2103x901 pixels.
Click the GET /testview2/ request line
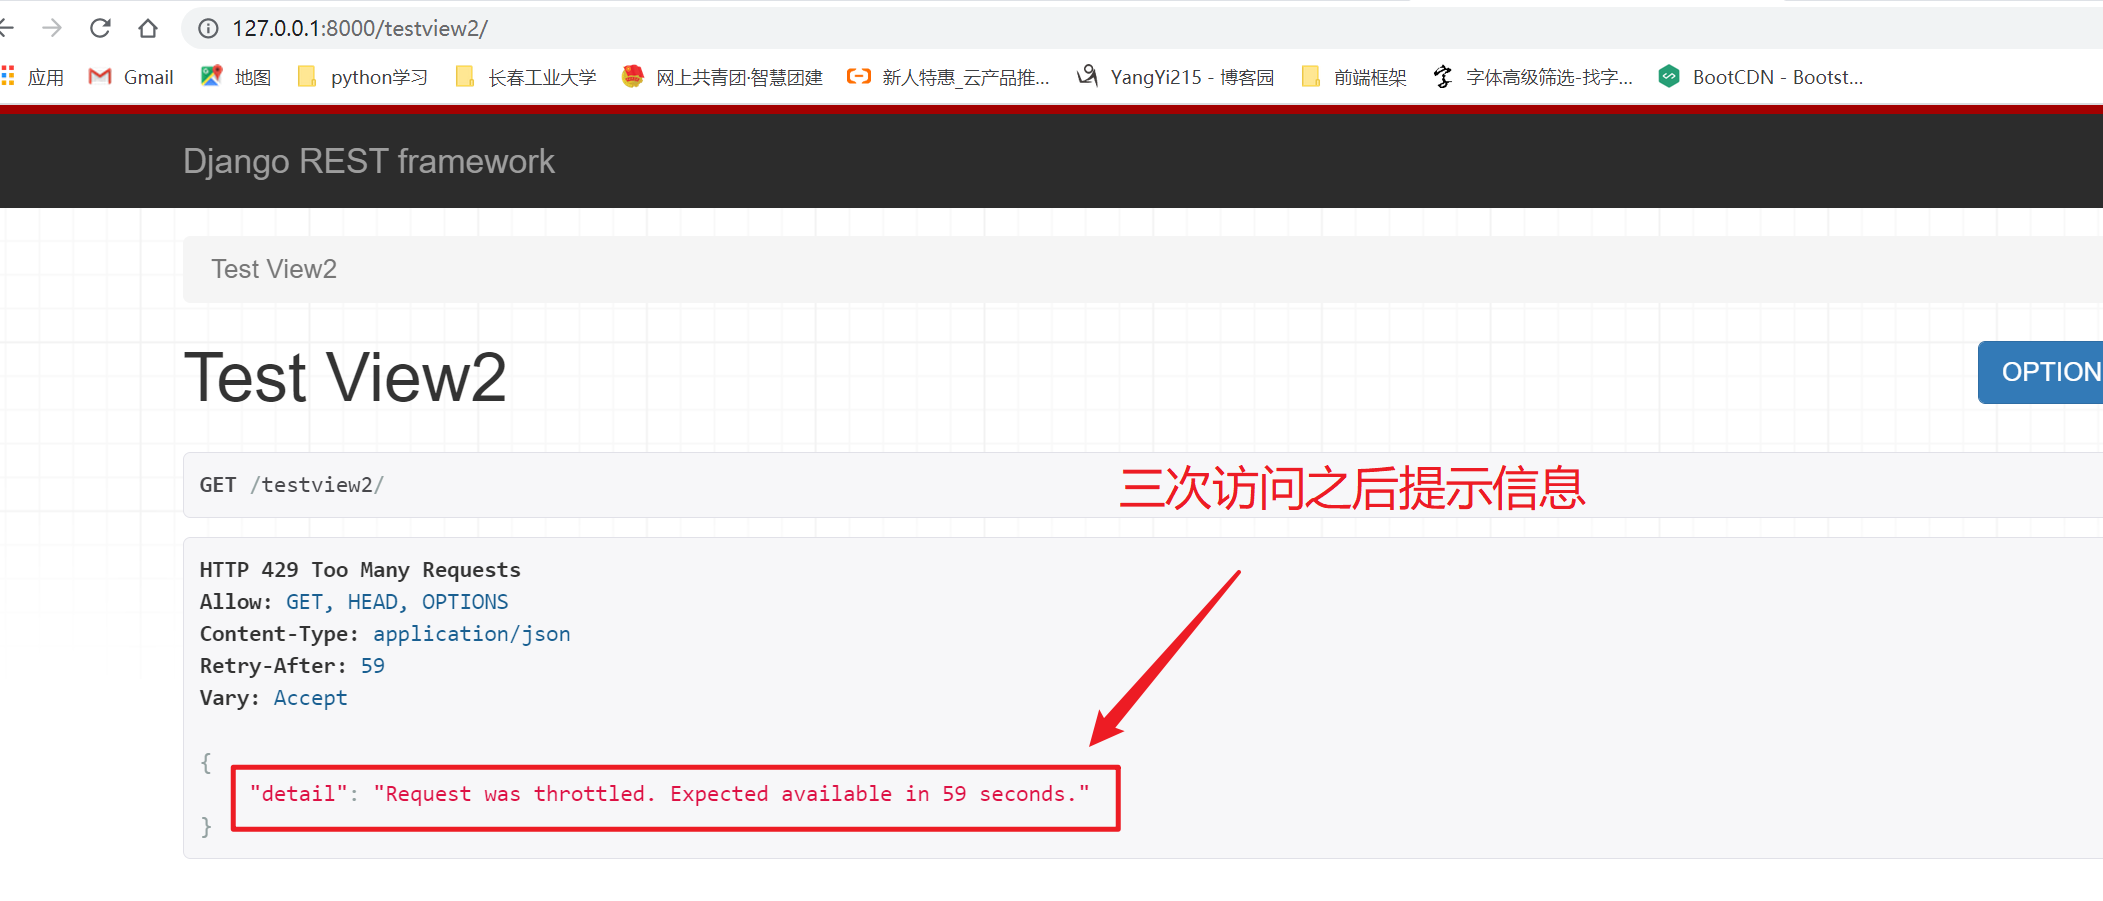(291, 485)
